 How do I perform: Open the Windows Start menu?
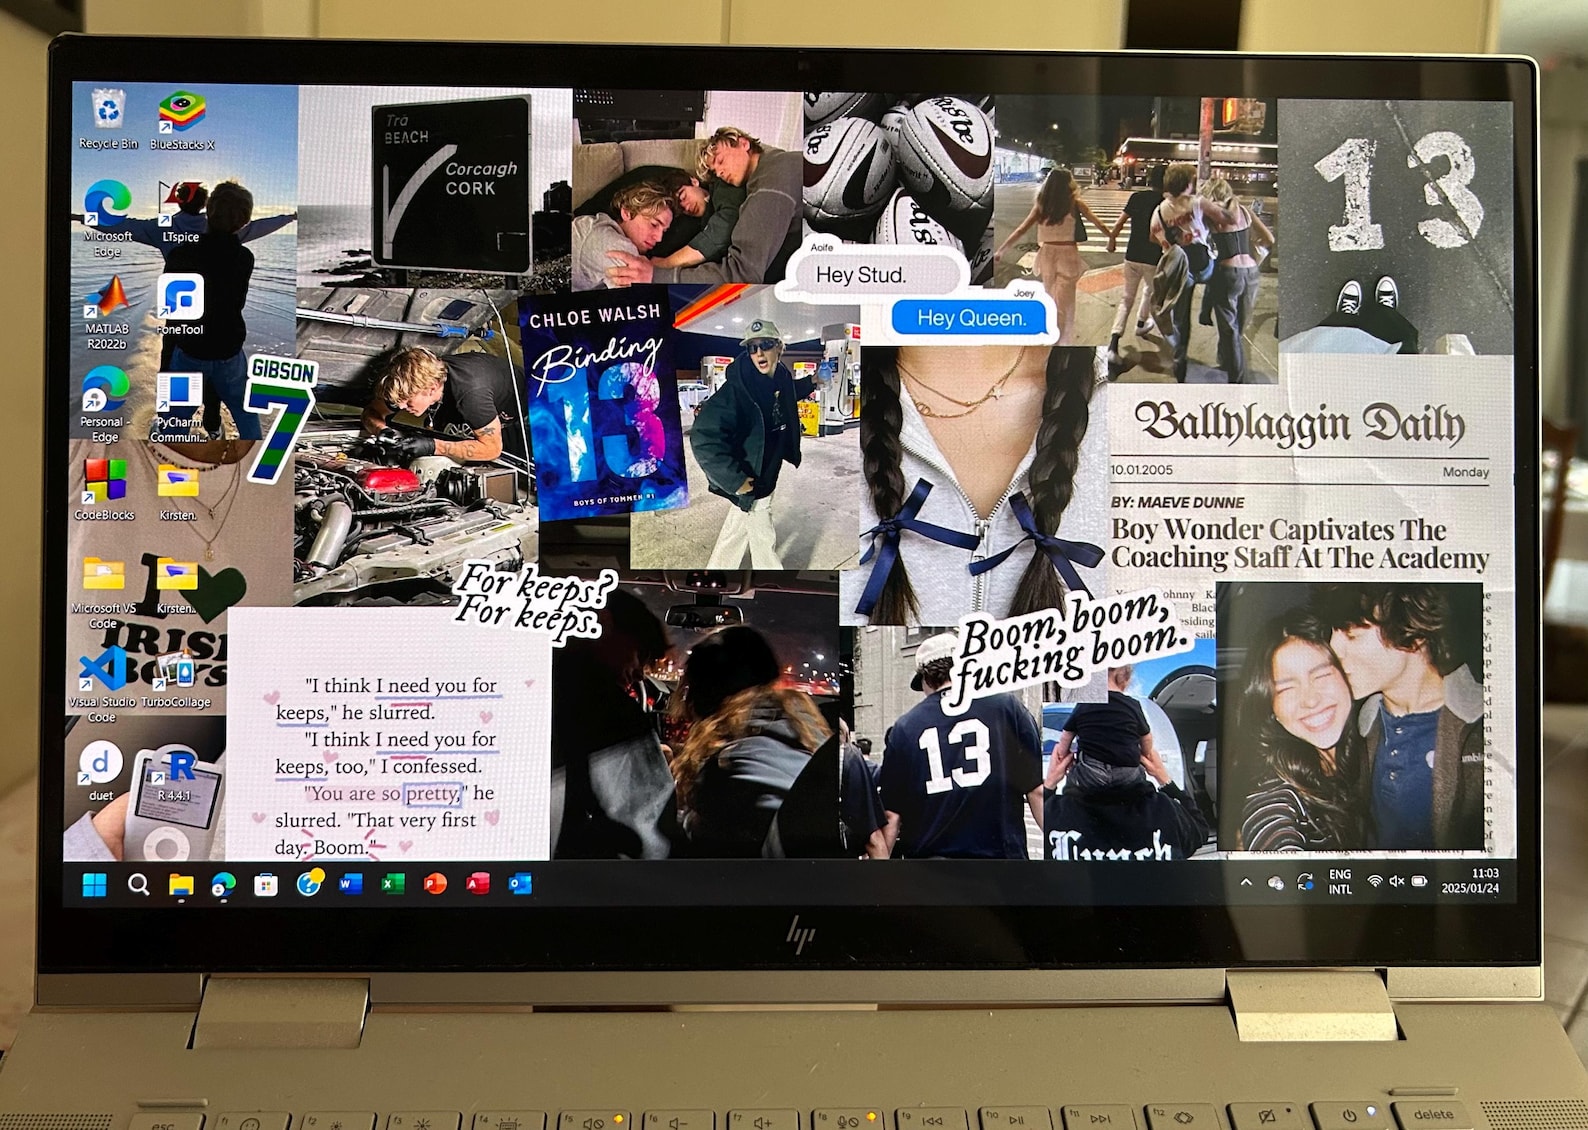point(95,884)
